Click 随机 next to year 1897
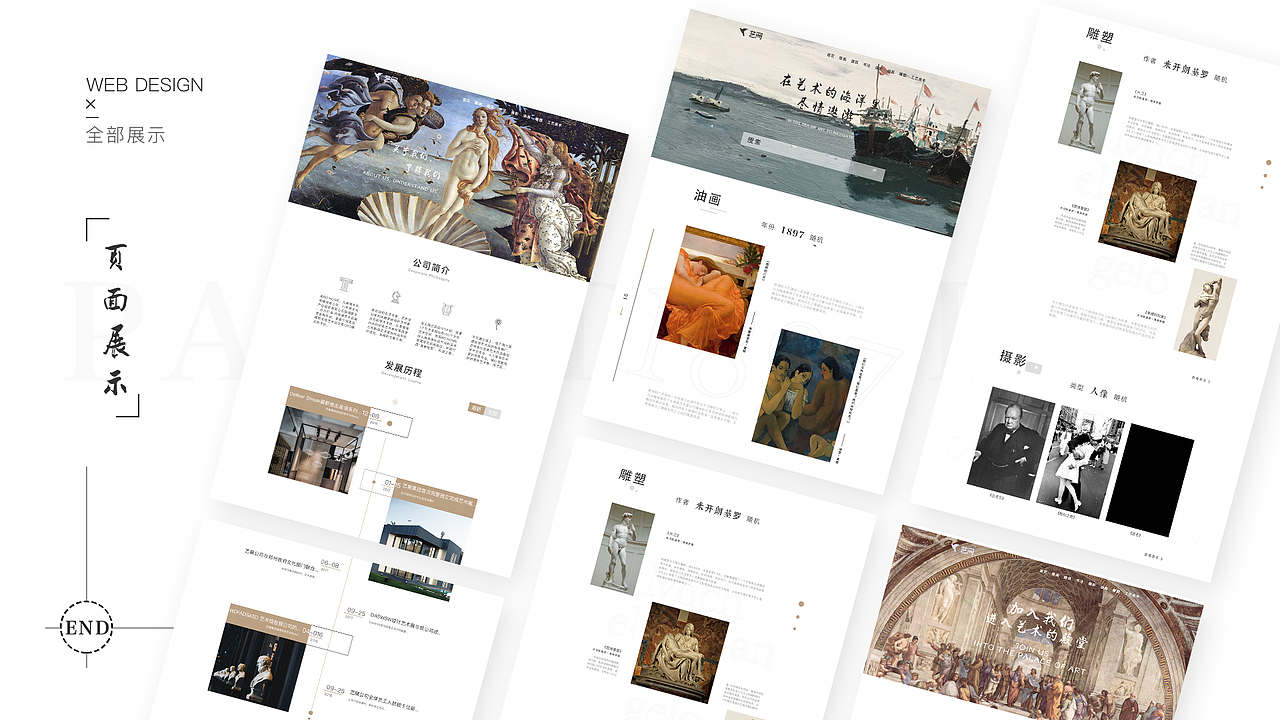This screenshot has height=720, width=1280. click(x=816, y=239)
